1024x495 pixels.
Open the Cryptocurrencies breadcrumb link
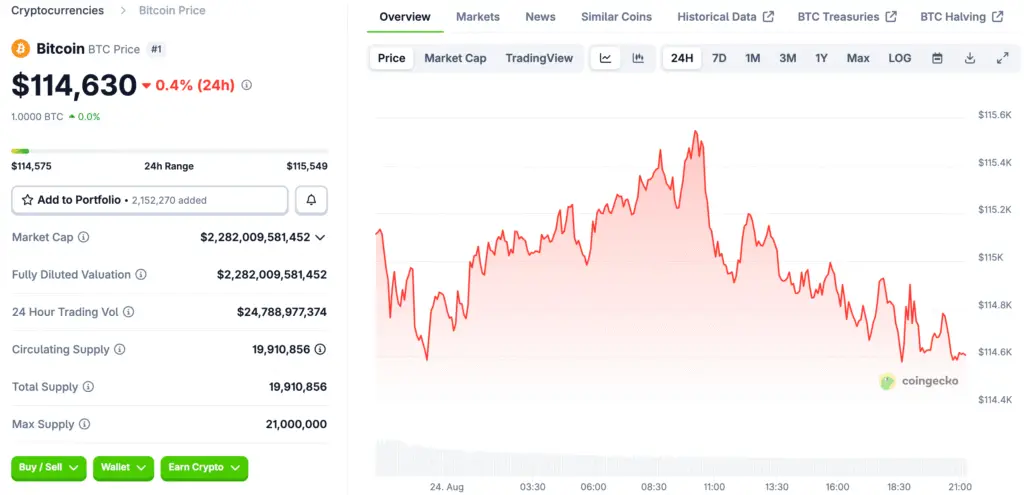pyautogui.click(x=57, y=10)
